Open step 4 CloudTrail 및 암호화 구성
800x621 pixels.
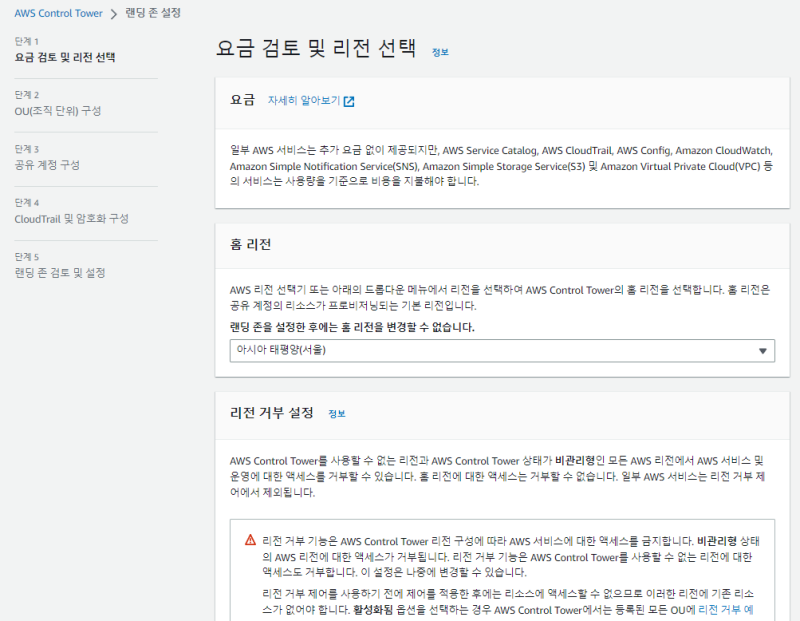(x=71, y=219)
